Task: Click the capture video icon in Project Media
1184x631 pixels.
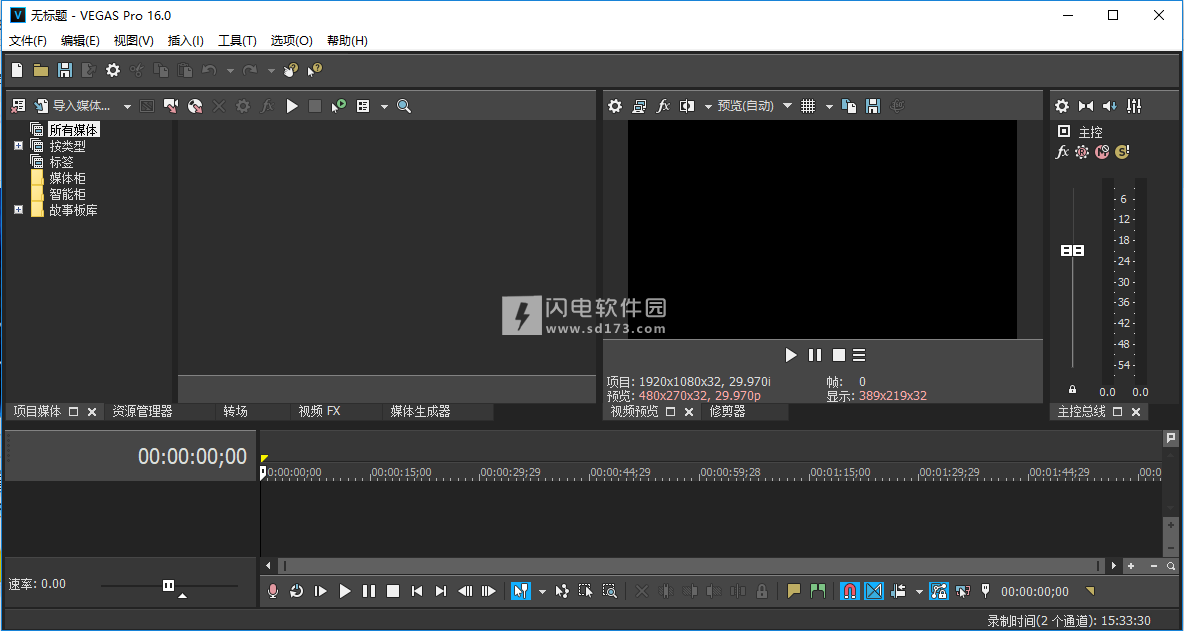Action: (x=171, y=106)
